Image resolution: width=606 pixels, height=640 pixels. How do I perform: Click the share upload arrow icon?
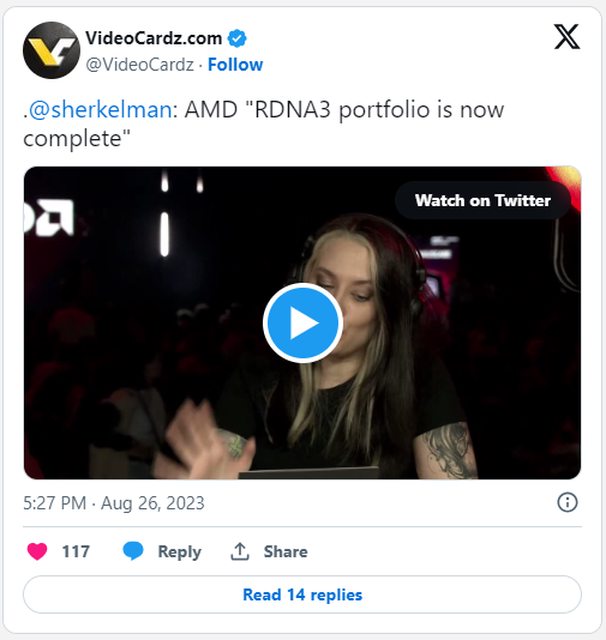coord(240,551)
